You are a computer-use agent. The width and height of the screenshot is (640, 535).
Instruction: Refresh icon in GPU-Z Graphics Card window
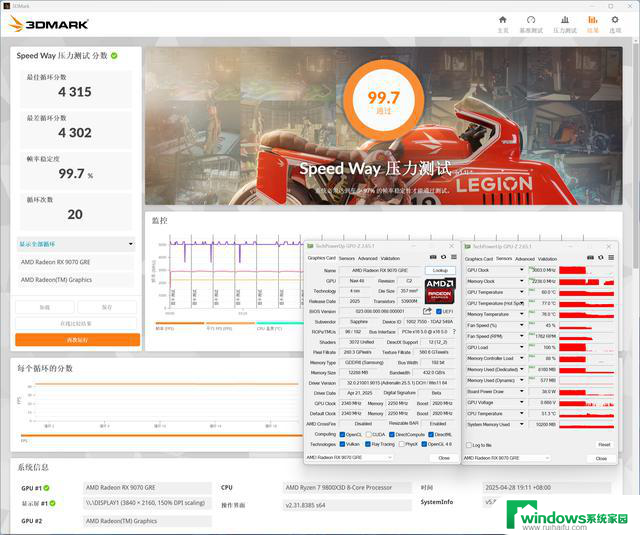(443, 257)
